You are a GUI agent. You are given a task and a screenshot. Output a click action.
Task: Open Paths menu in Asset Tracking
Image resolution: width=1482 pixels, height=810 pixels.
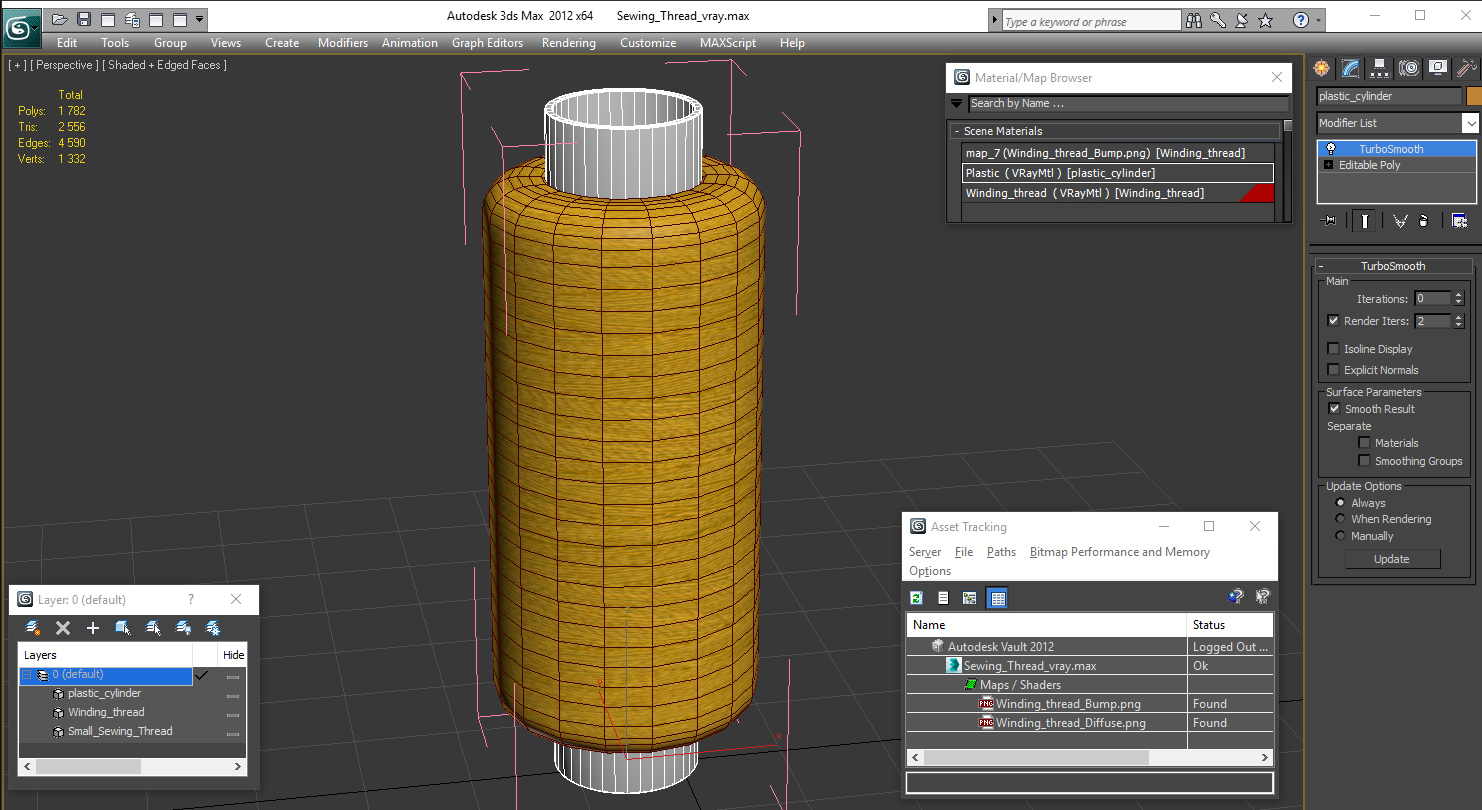pyautogui.click(x=1001, y=552)
